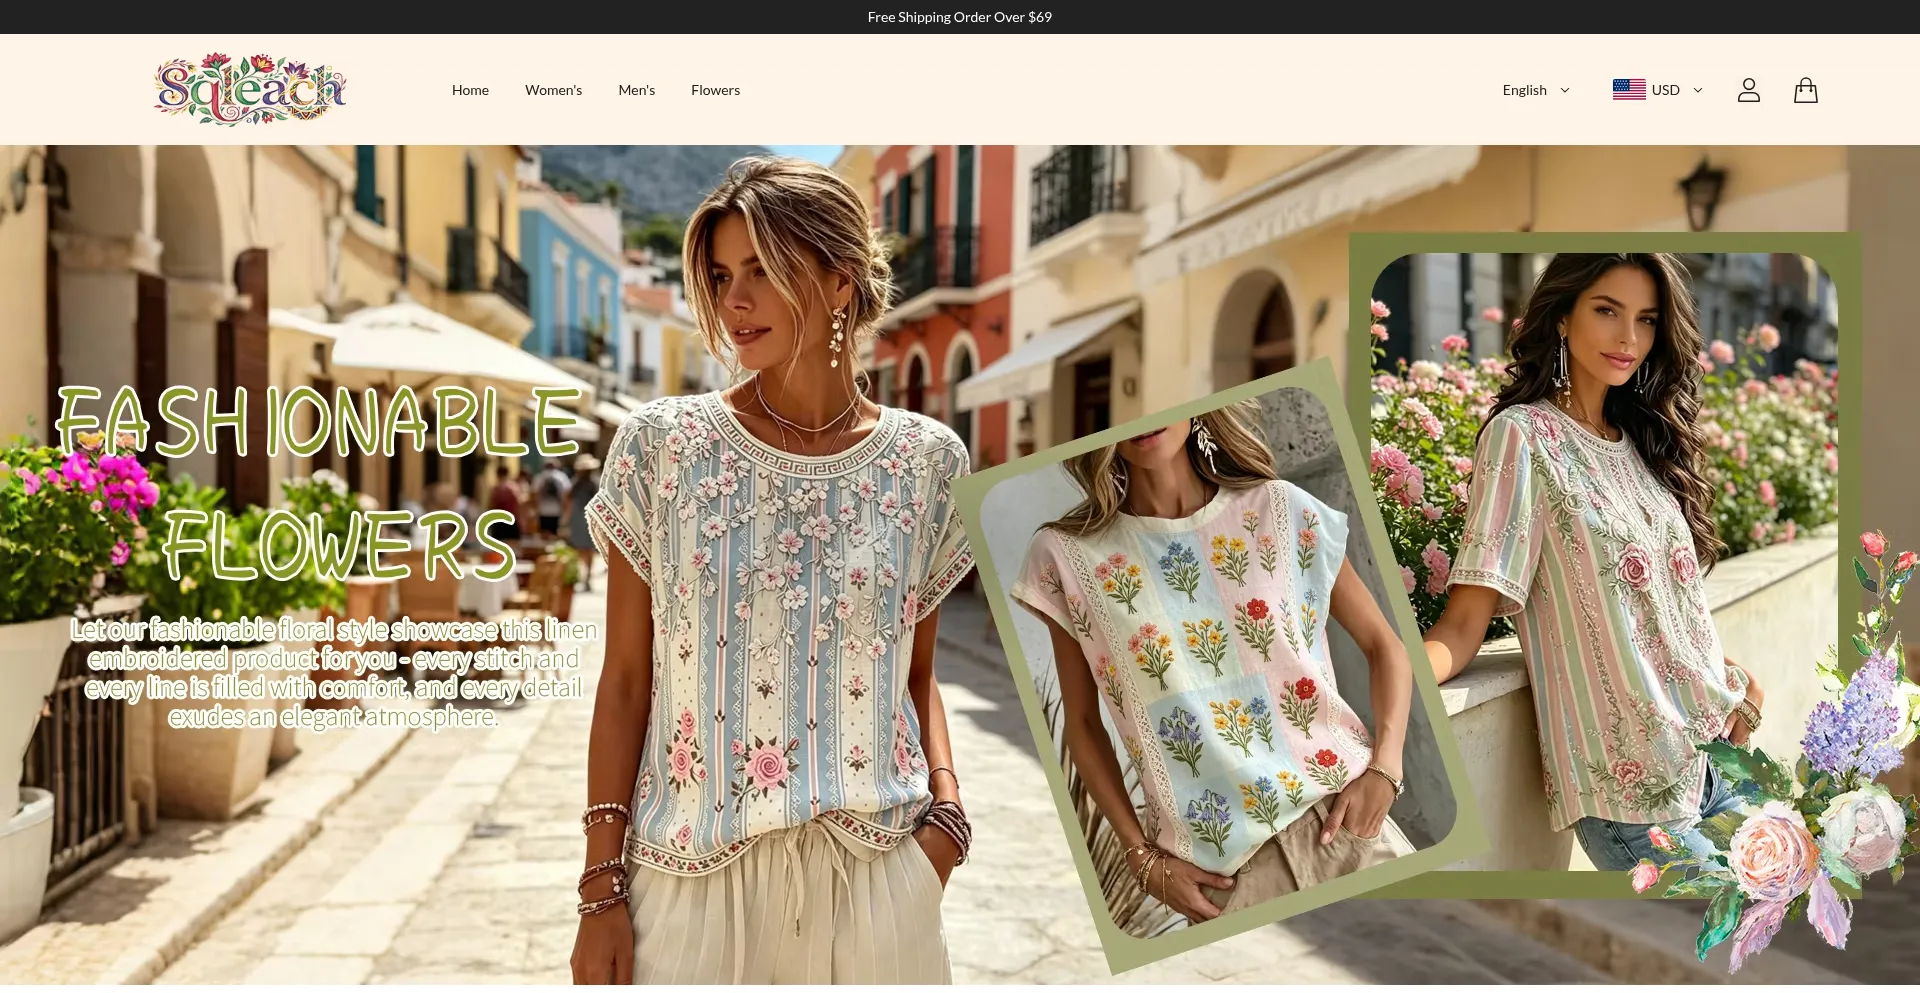Viewport: 1920px width, 993px height.
Task: Click the Sqleach floral logo
Action: coord(250,89)
